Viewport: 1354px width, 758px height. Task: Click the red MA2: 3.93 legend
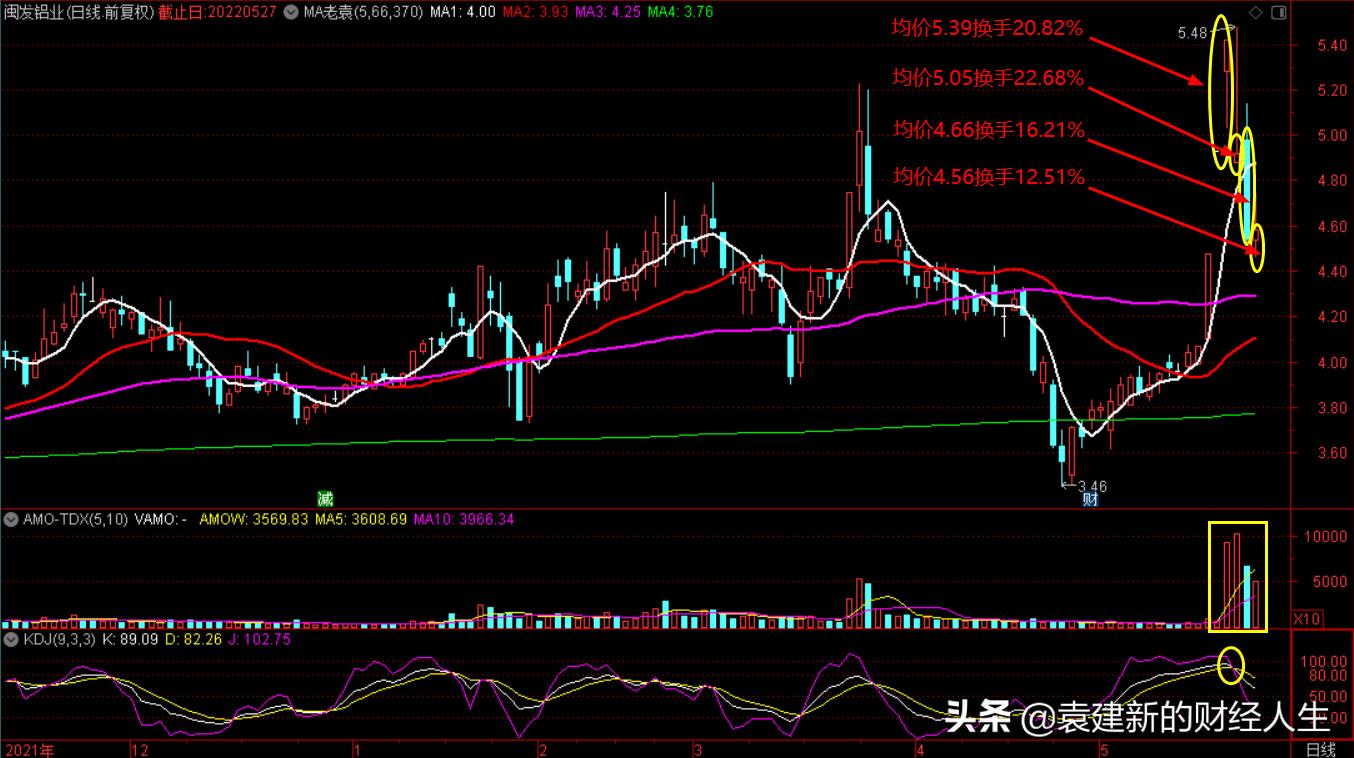pos(534,13)
